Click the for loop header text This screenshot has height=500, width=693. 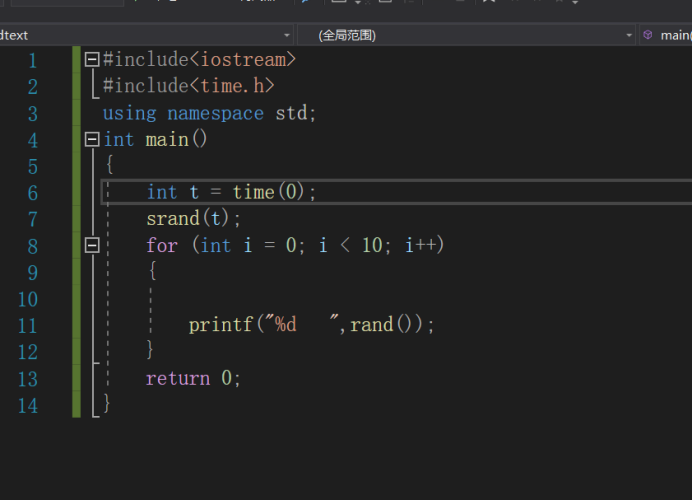(x=295, y=245)
